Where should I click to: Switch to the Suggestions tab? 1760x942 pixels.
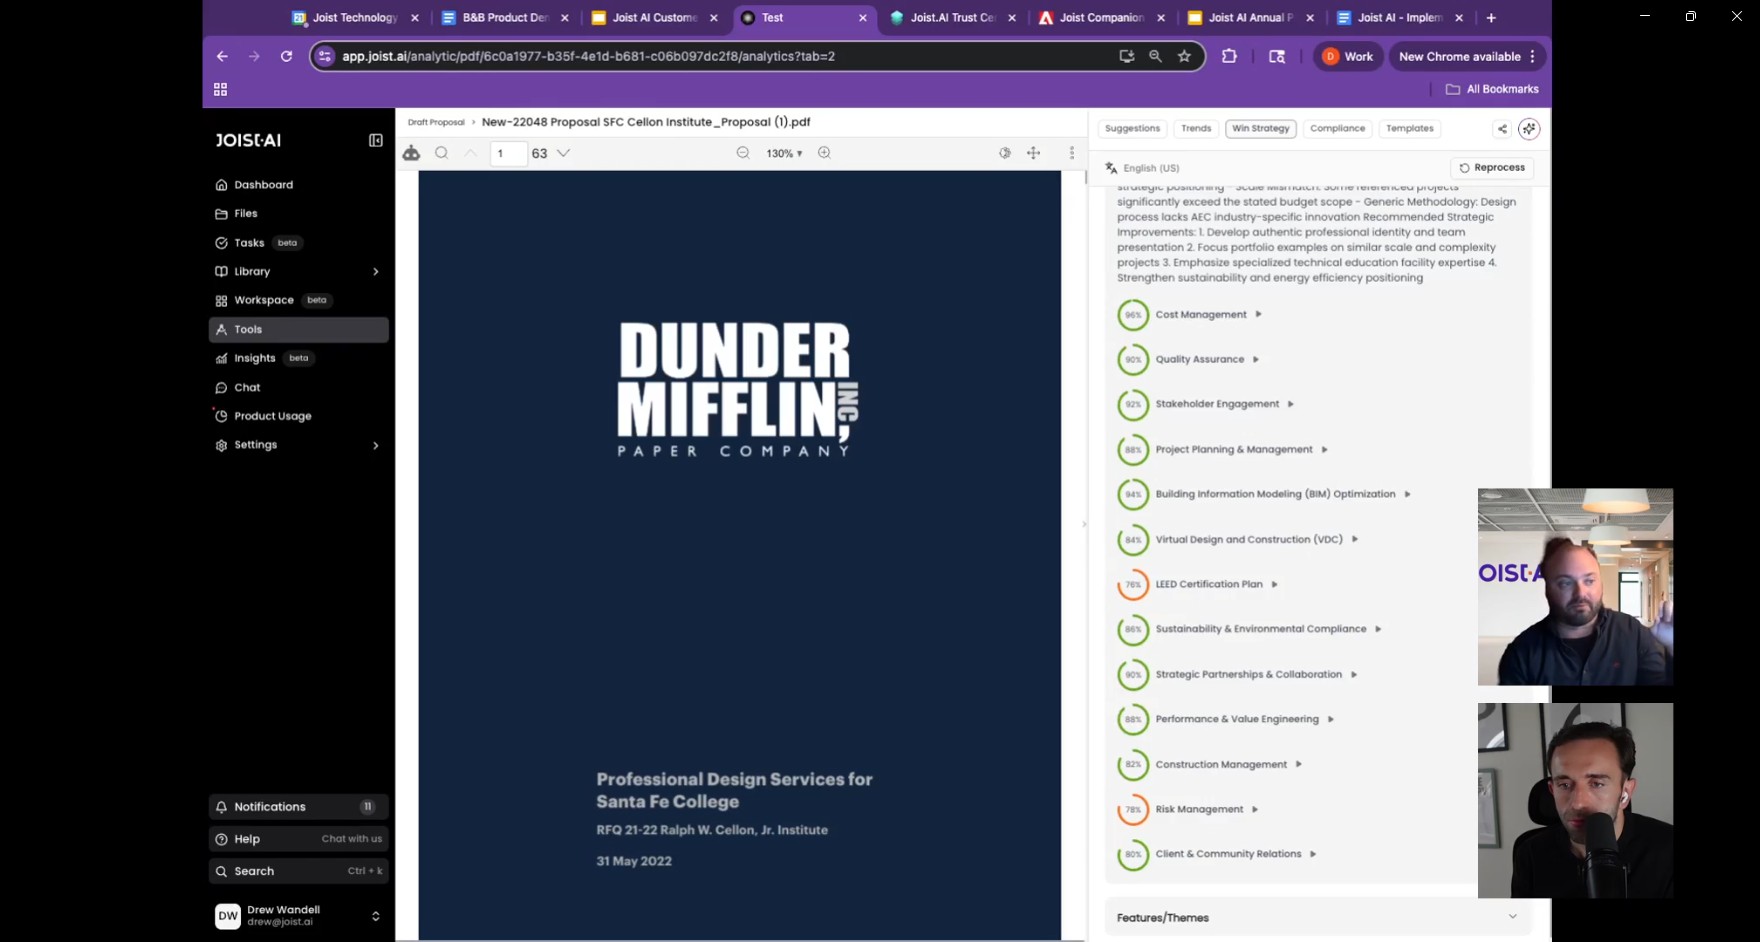[x=1132, y=129]
